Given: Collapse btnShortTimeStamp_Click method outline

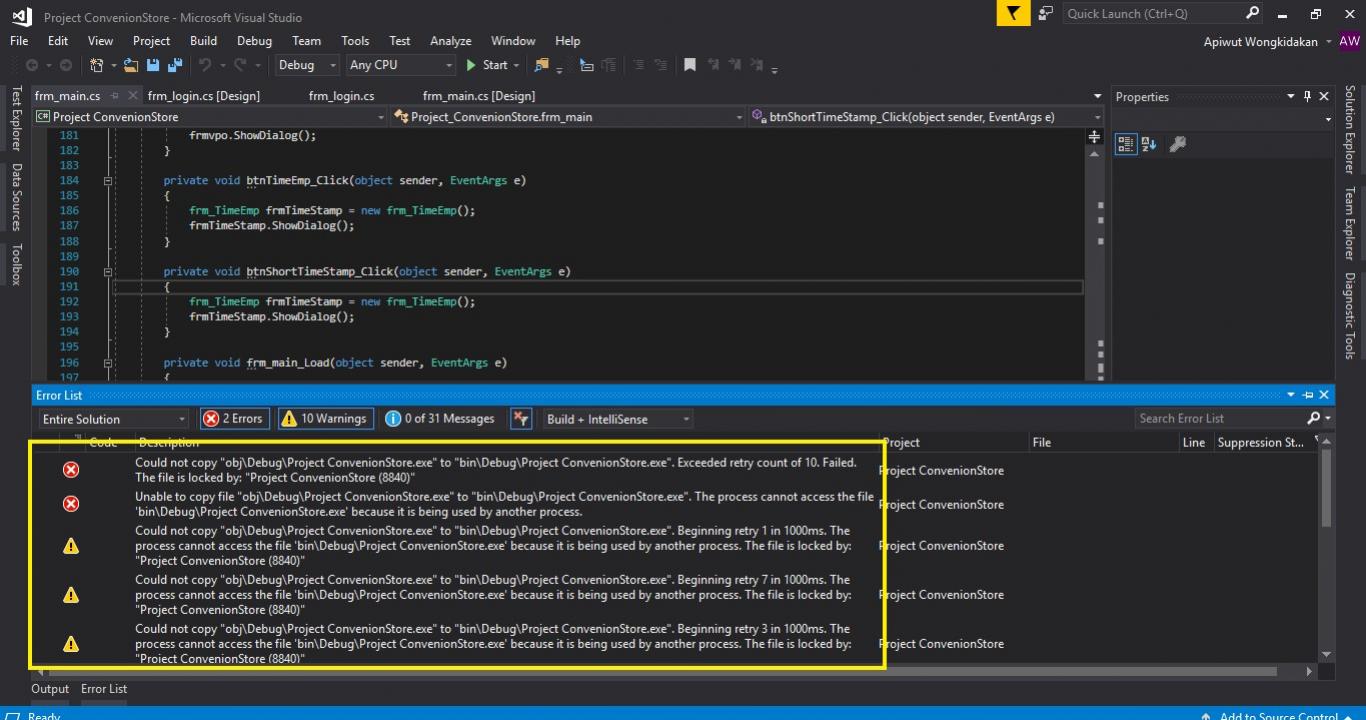Looking at the screenshot, I should 106,272.
